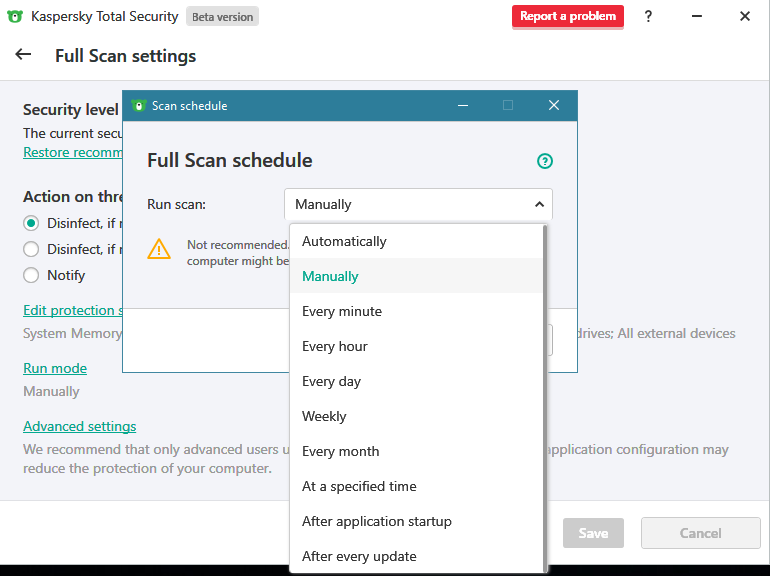Choose Every month from the list
Viewport: 770px width, 576px height.
click(416, 451)
